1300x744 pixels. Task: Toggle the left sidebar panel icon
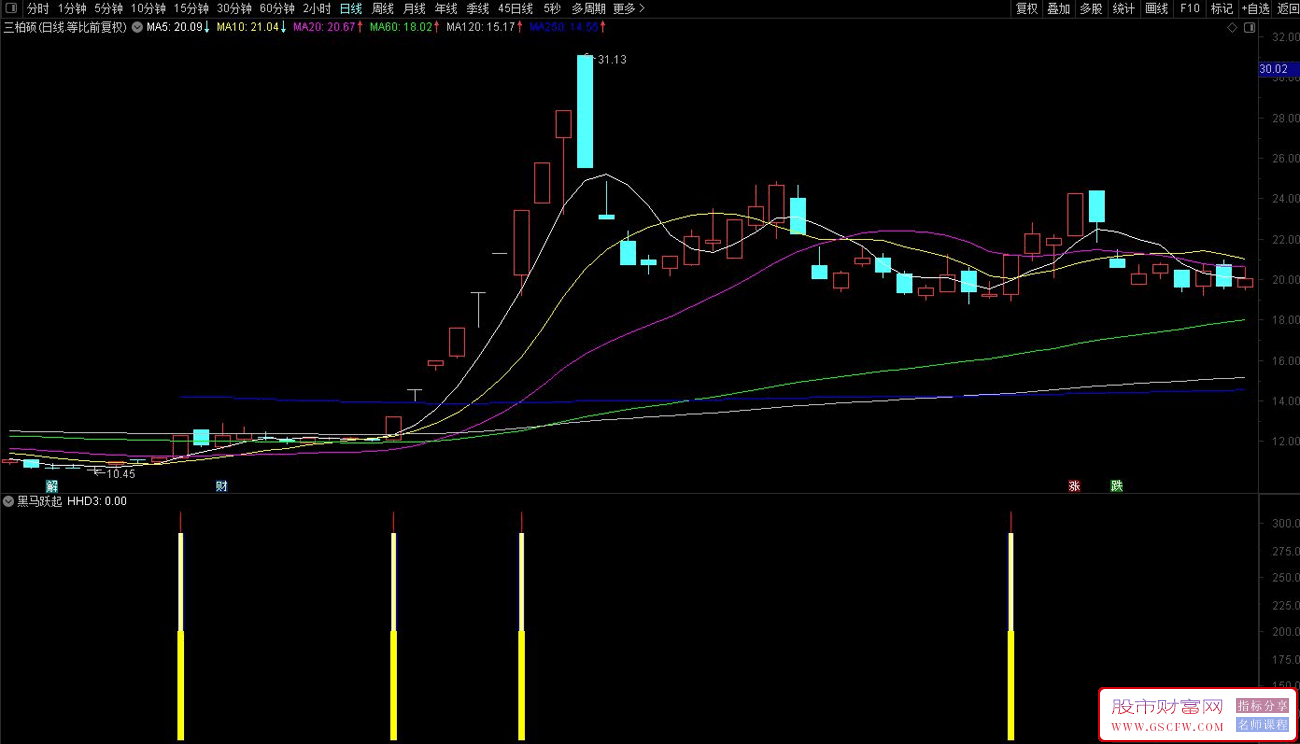click(x=11, y=9)
